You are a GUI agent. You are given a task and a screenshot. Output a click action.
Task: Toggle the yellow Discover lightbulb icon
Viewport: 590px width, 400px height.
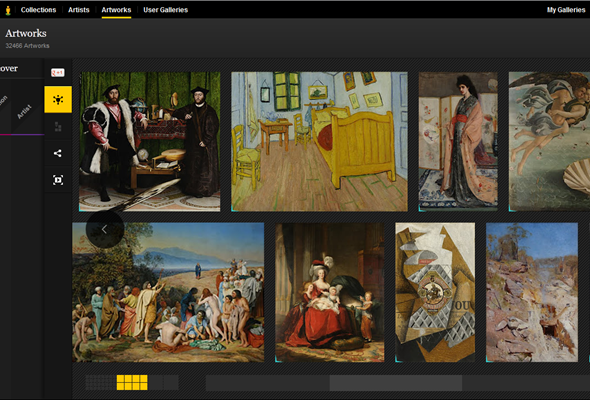[58, 100]
